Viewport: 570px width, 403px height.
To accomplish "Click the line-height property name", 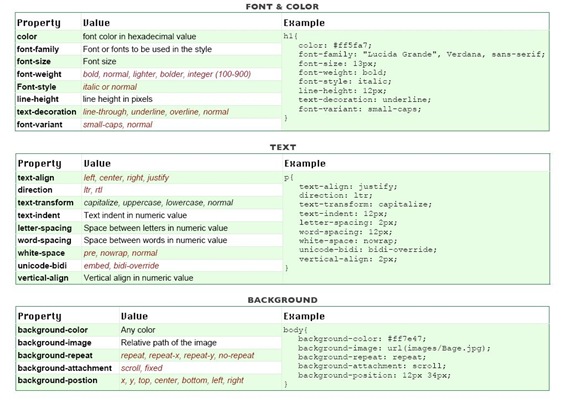I will (x=37, y=99).
